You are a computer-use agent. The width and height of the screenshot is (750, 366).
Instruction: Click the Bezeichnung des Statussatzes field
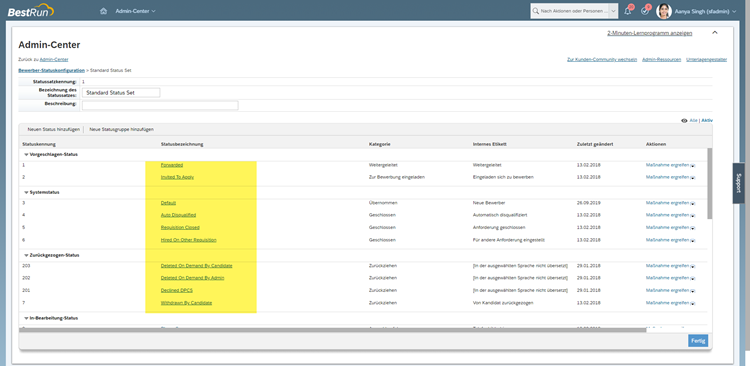tap(121, 93)
